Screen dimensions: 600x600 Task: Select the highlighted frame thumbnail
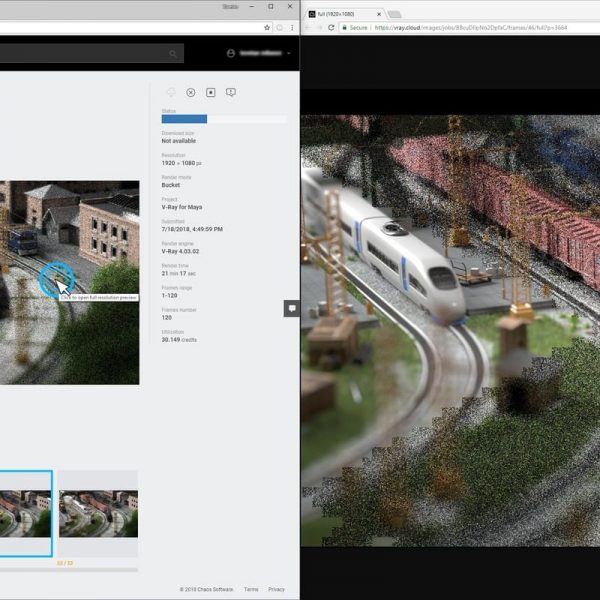tap(25, 512)
